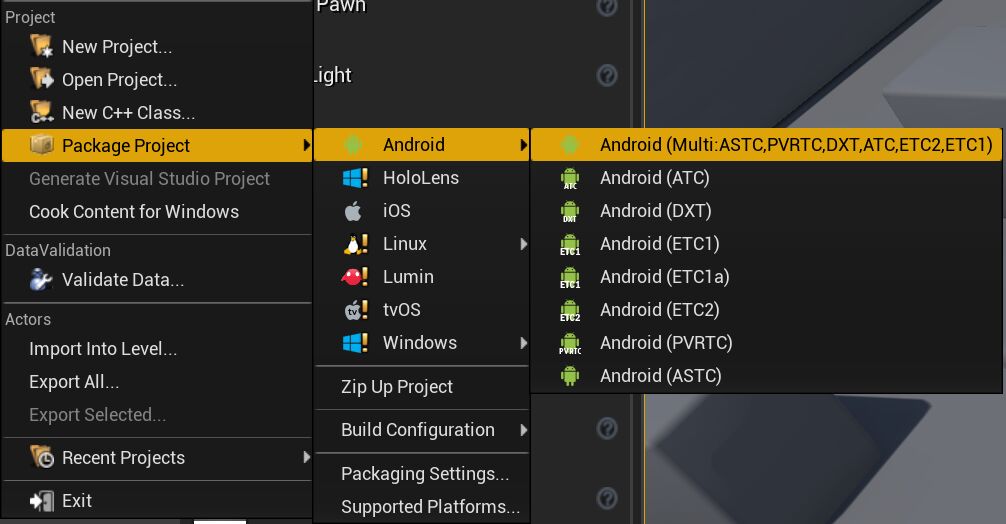
Task: Select Zip Up Project
Action: (397, 387)
